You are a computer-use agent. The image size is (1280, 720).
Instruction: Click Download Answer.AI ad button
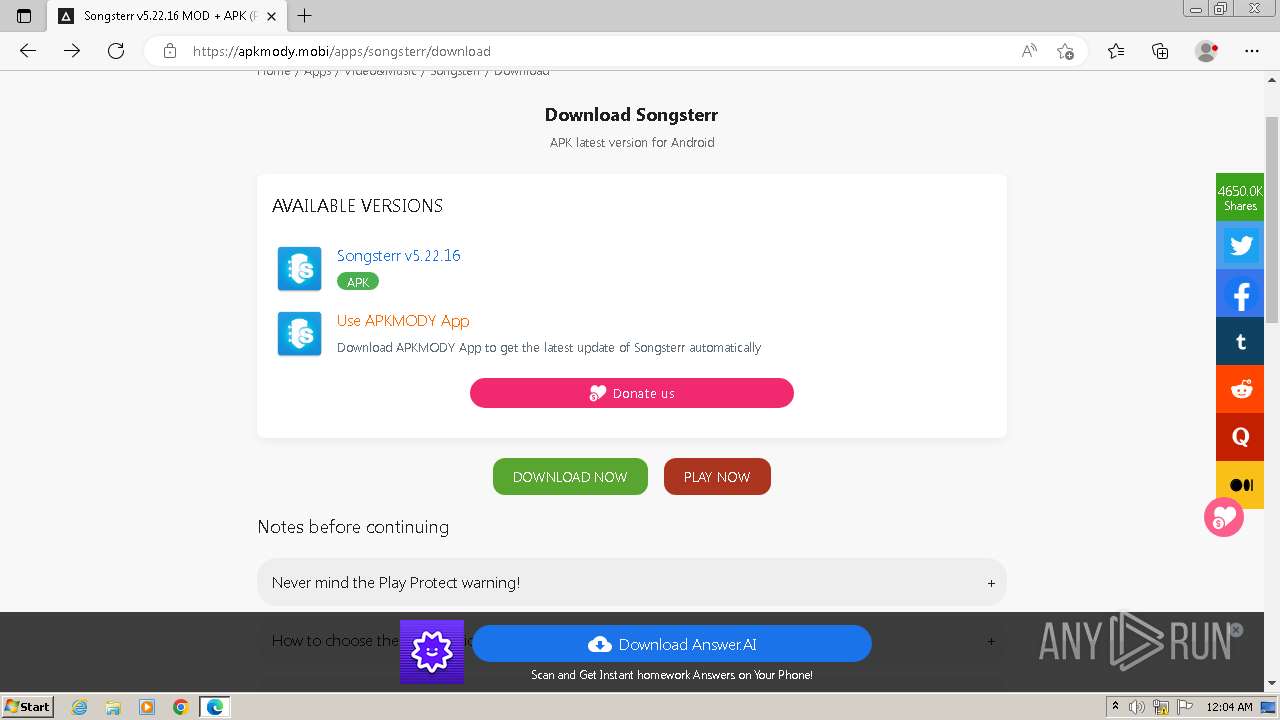tap(672, 644)
